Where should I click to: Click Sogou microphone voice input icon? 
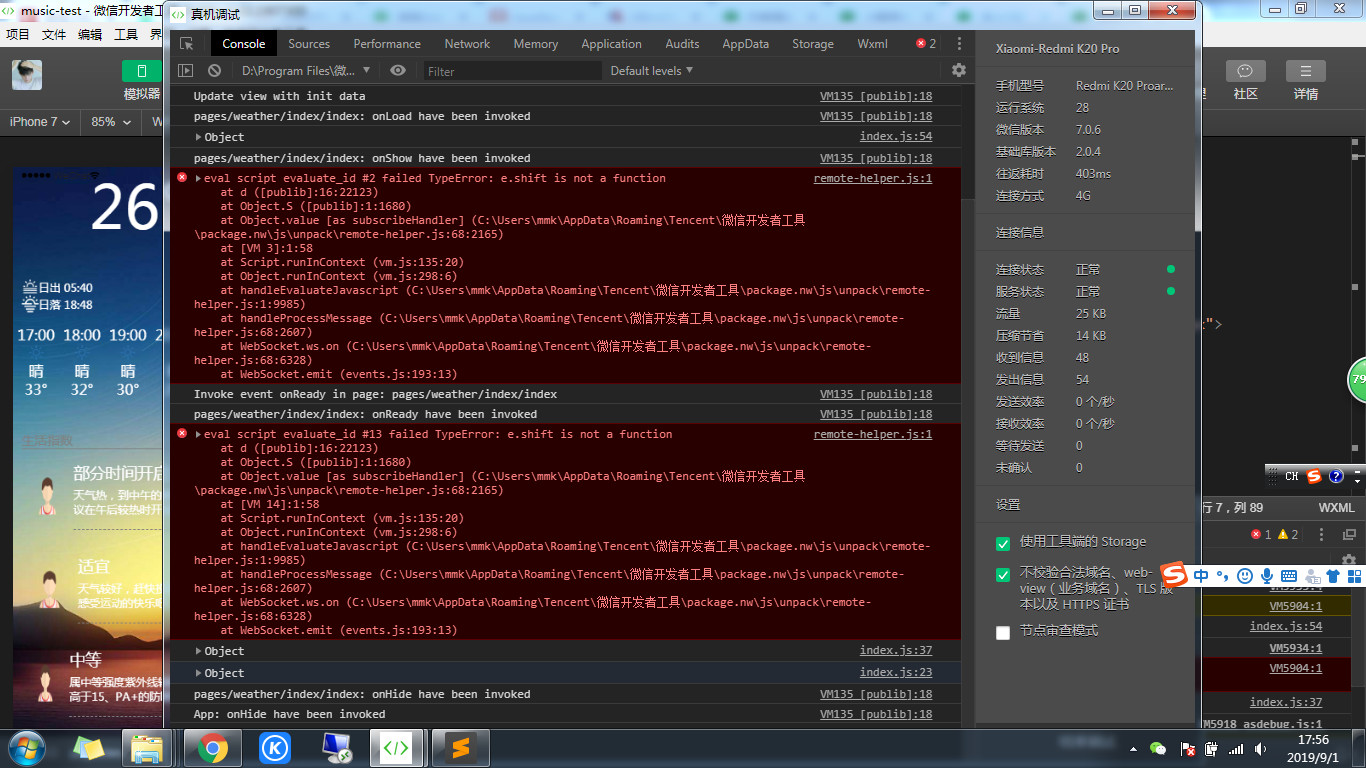click(1266, 576)
